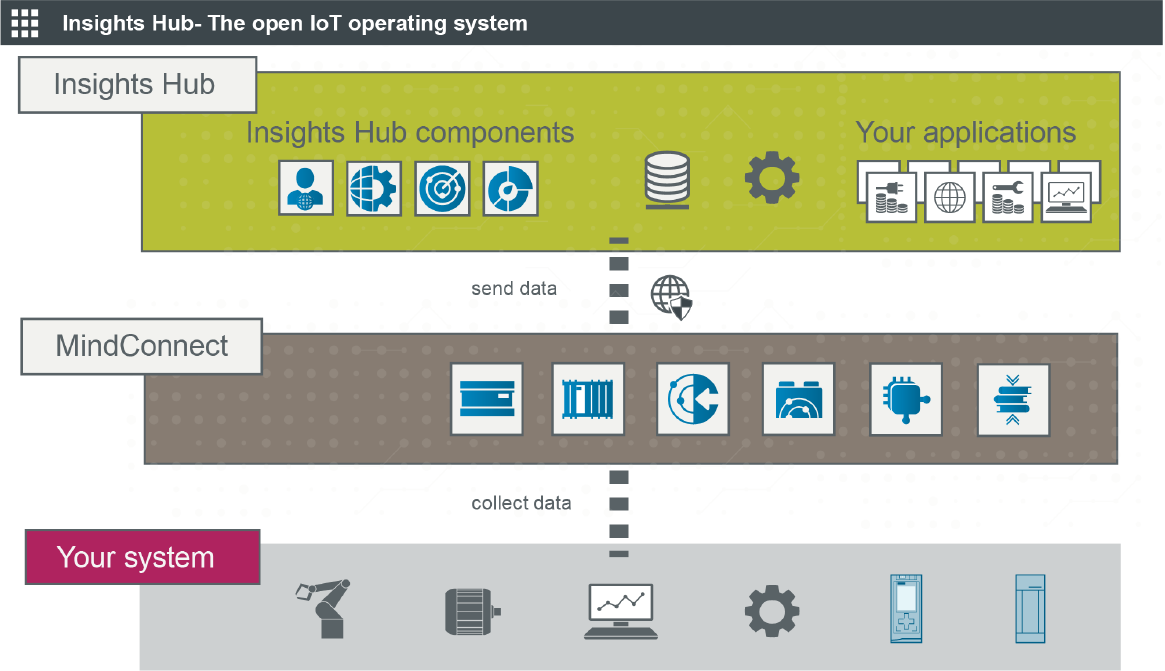This screenshot has width=1165, height=671.
Task: Open the laptop chart application icon
Action: tap(1066, 197)
